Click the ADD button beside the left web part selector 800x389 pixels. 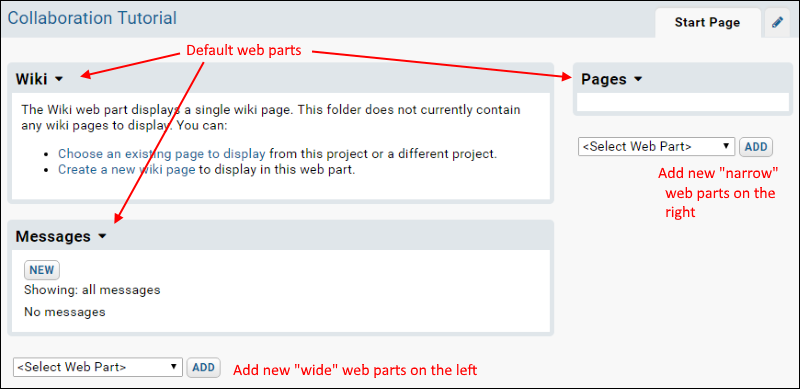pos(204,368)
